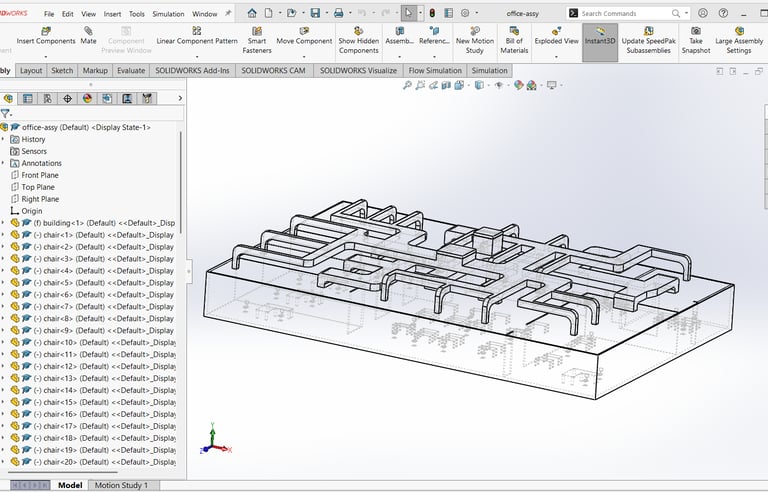Click the Search Commands input field
768x492 pixels.
625,13
